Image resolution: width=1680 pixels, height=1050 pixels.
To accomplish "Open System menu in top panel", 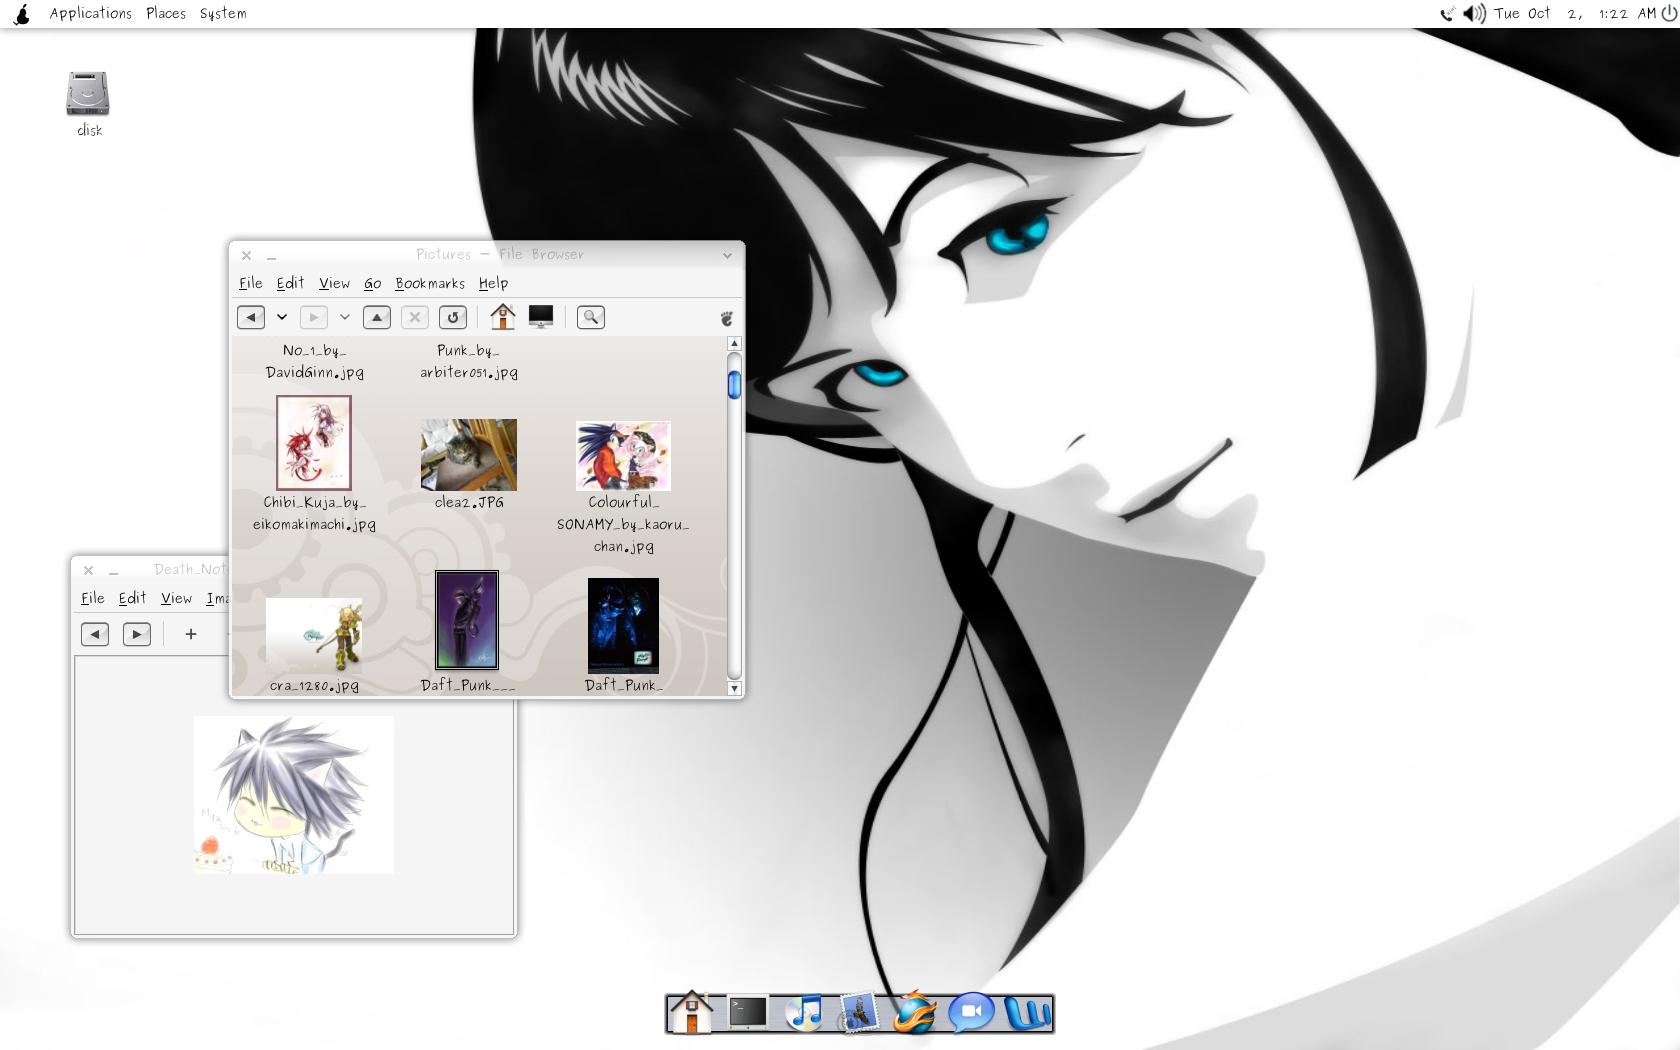I will (223, 13).
